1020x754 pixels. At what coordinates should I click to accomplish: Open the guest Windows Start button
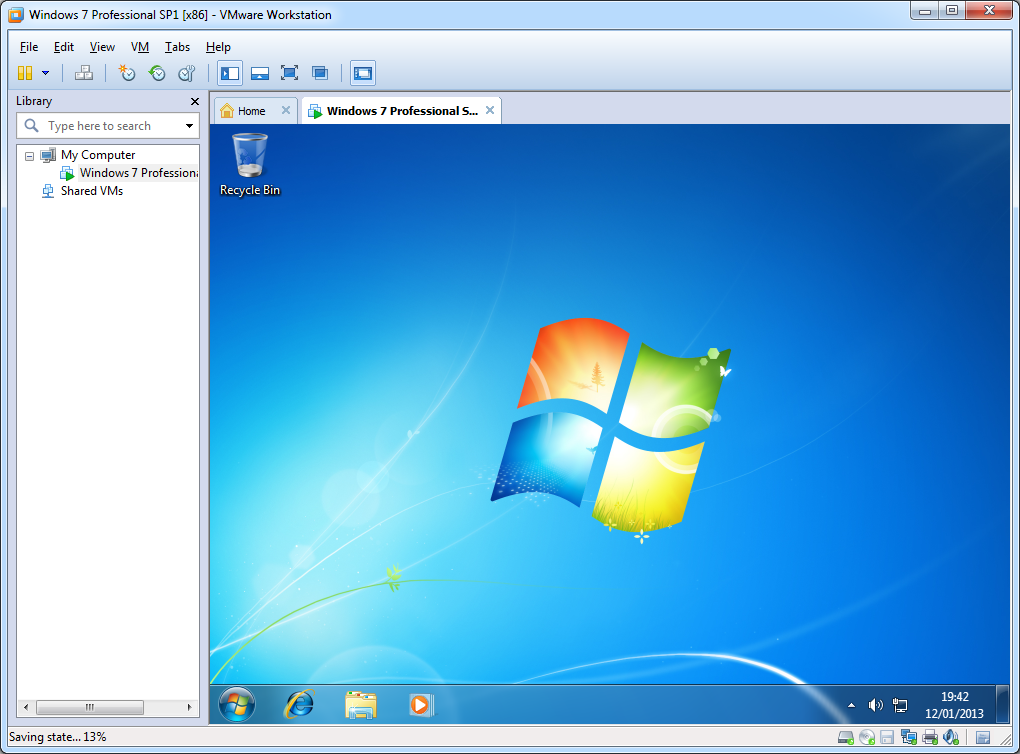pyautogui.click(x=237, y=704)
